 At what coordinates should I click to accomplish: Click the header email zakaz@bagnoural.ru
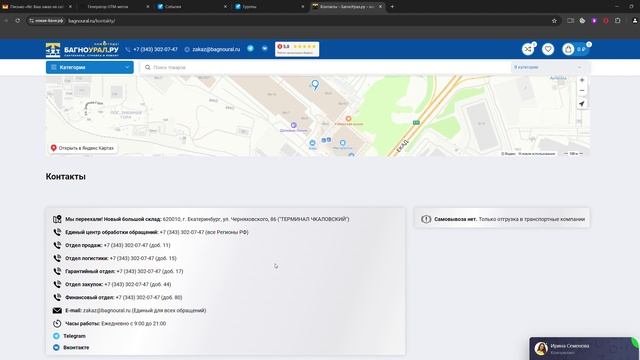coord(216,49)
